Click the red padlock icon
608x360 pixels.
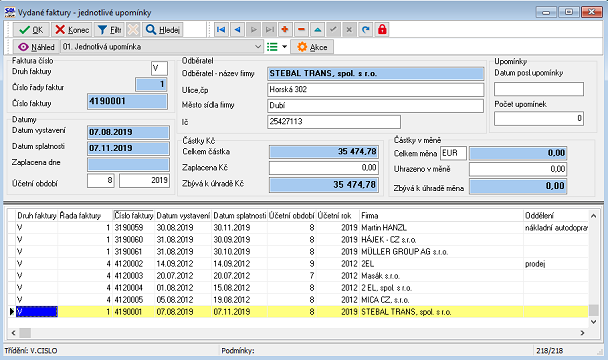[x=382, y=29]
